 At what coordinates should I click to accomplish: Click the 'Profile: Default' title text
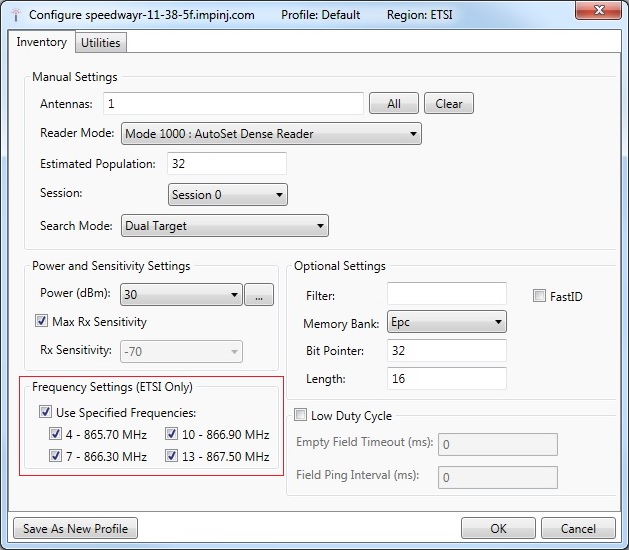point(321,15)
